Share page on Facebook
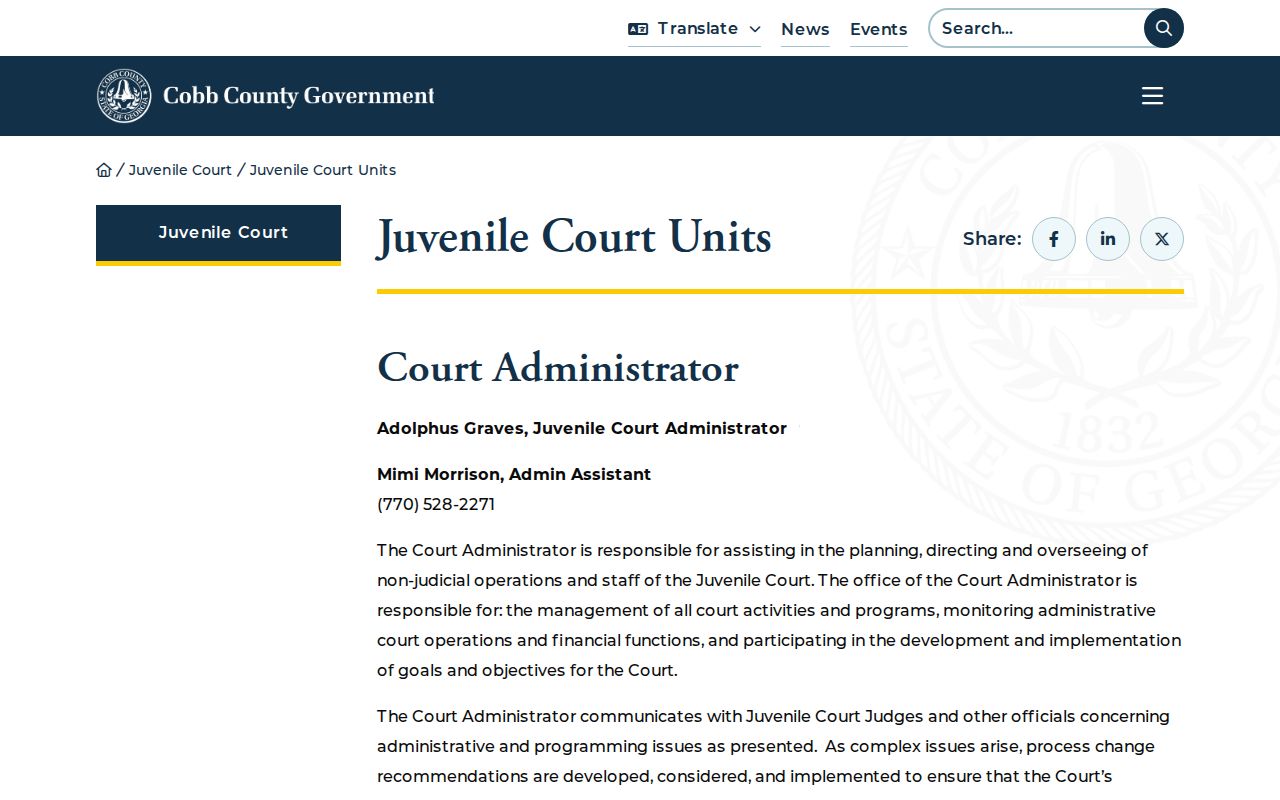This screenshot has height=800, width=1280. pos(1054,239)
